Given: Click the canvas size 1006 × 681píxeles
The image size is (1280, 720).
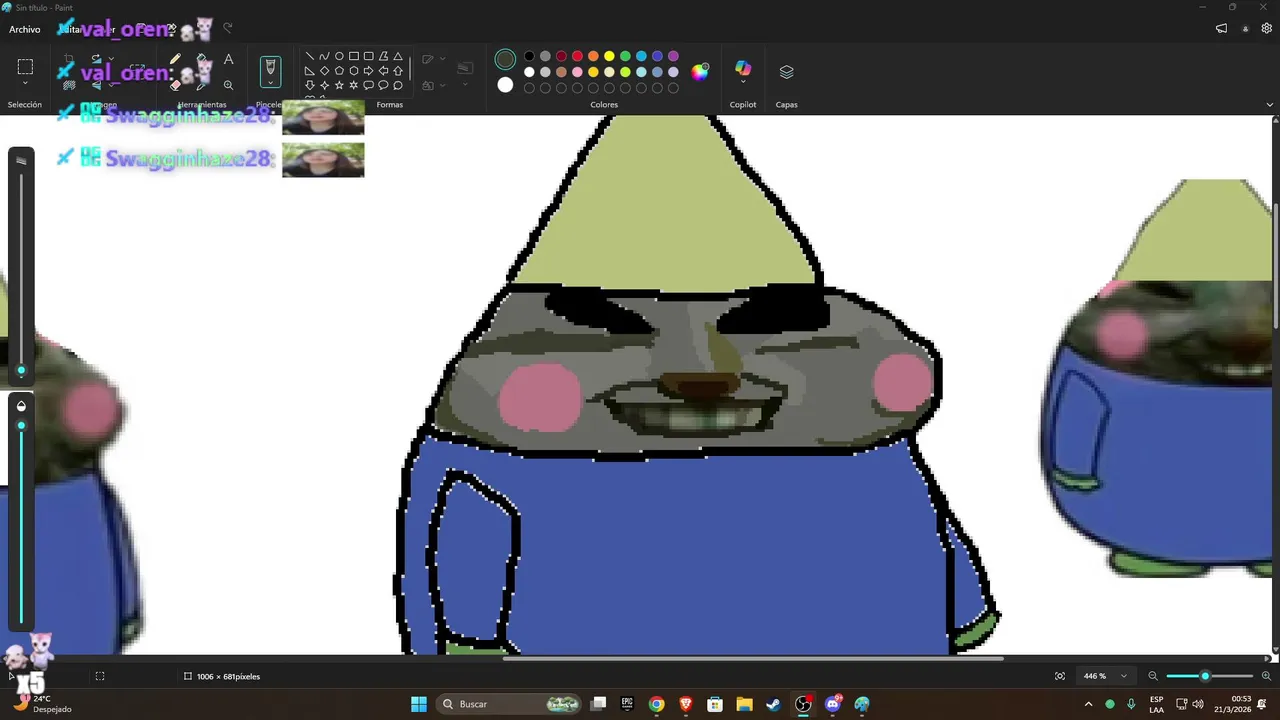Looking at the screenshot, I should pos(222,676).
